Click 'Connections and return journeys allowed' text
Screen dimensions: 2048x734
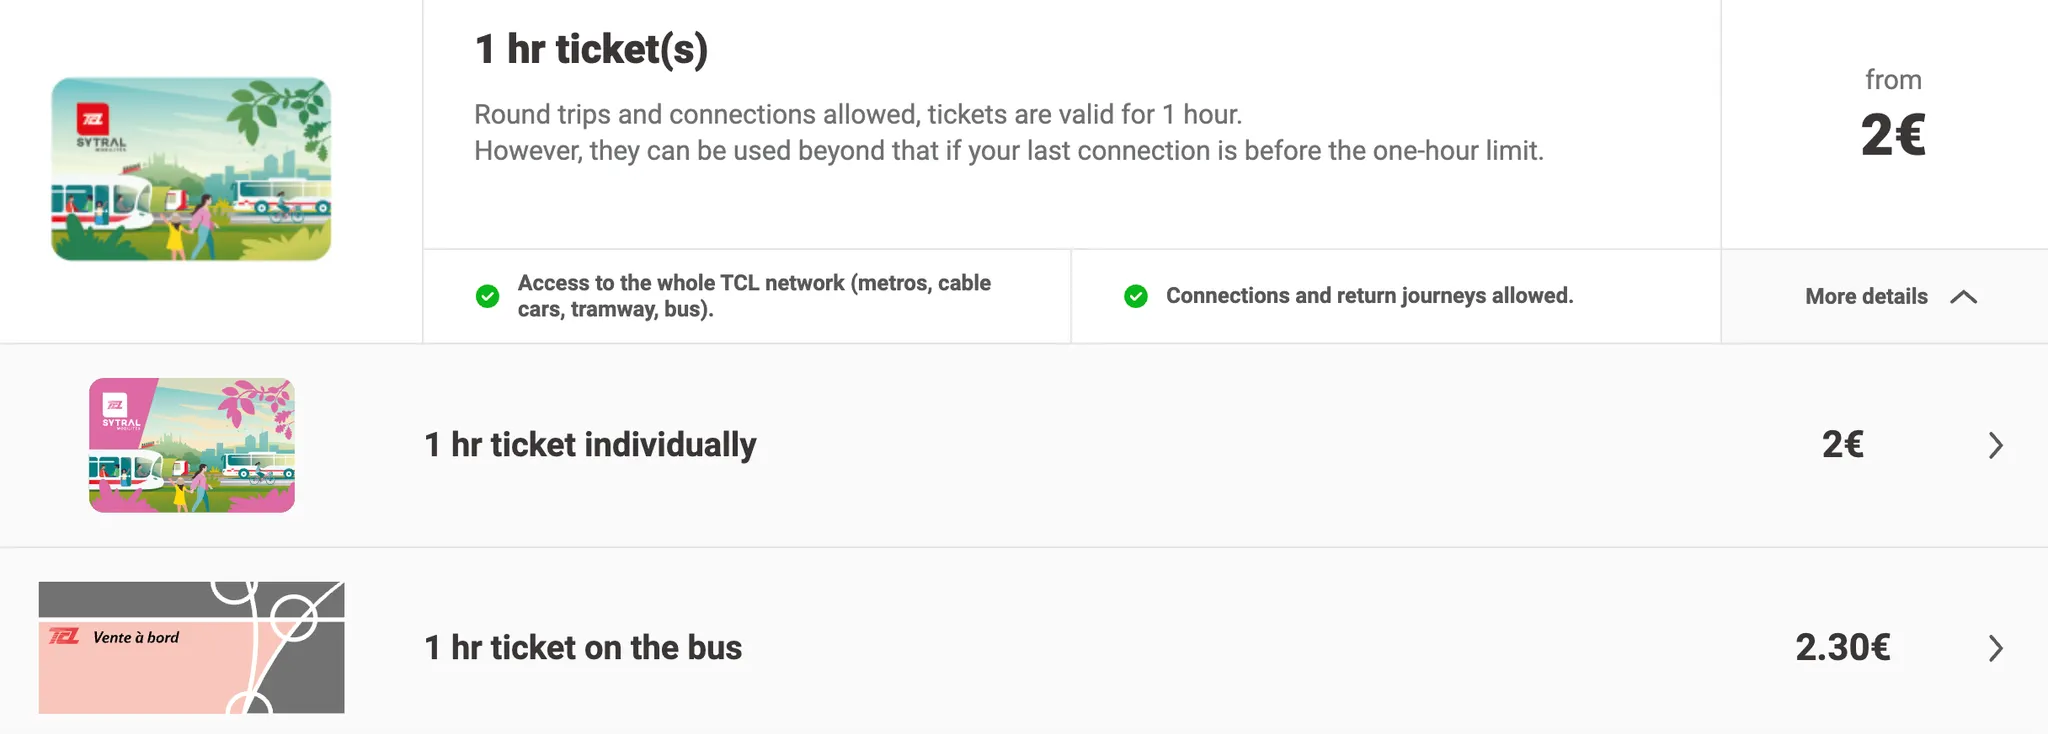[1369, 296]
